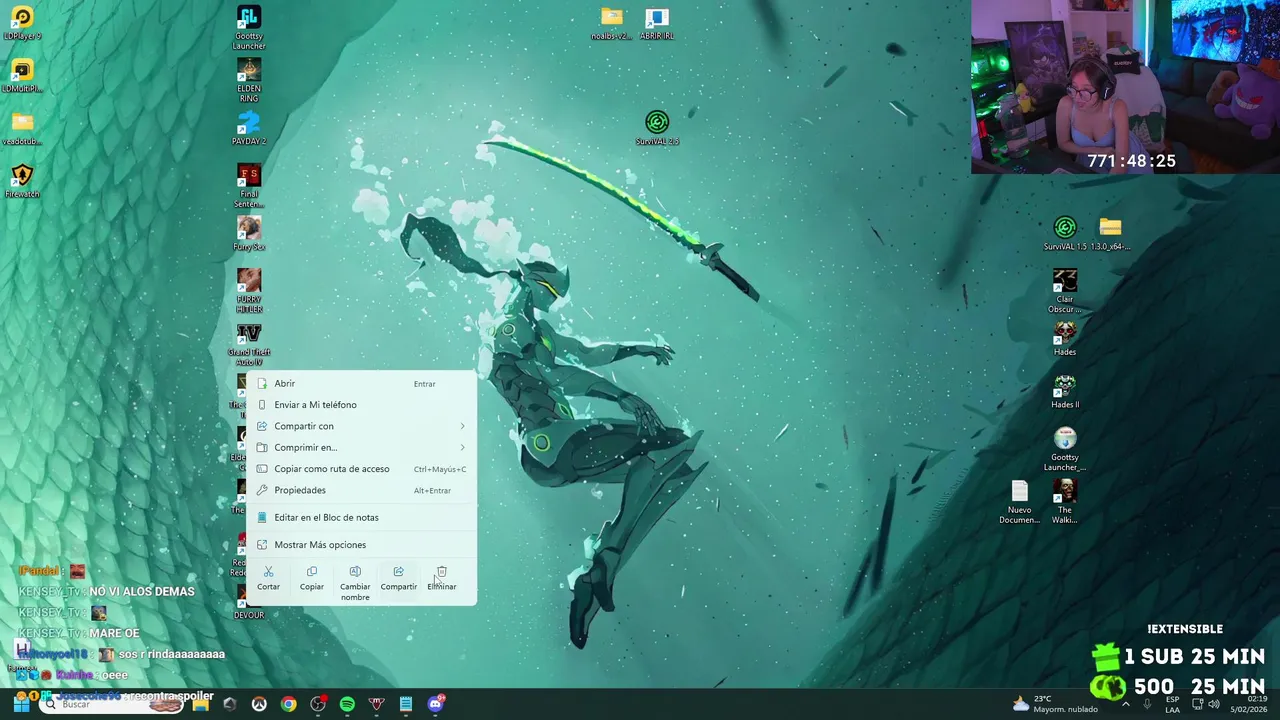Open the folder icon next to ABRIR RL
1280x720 pixels.
click(612, 23)
